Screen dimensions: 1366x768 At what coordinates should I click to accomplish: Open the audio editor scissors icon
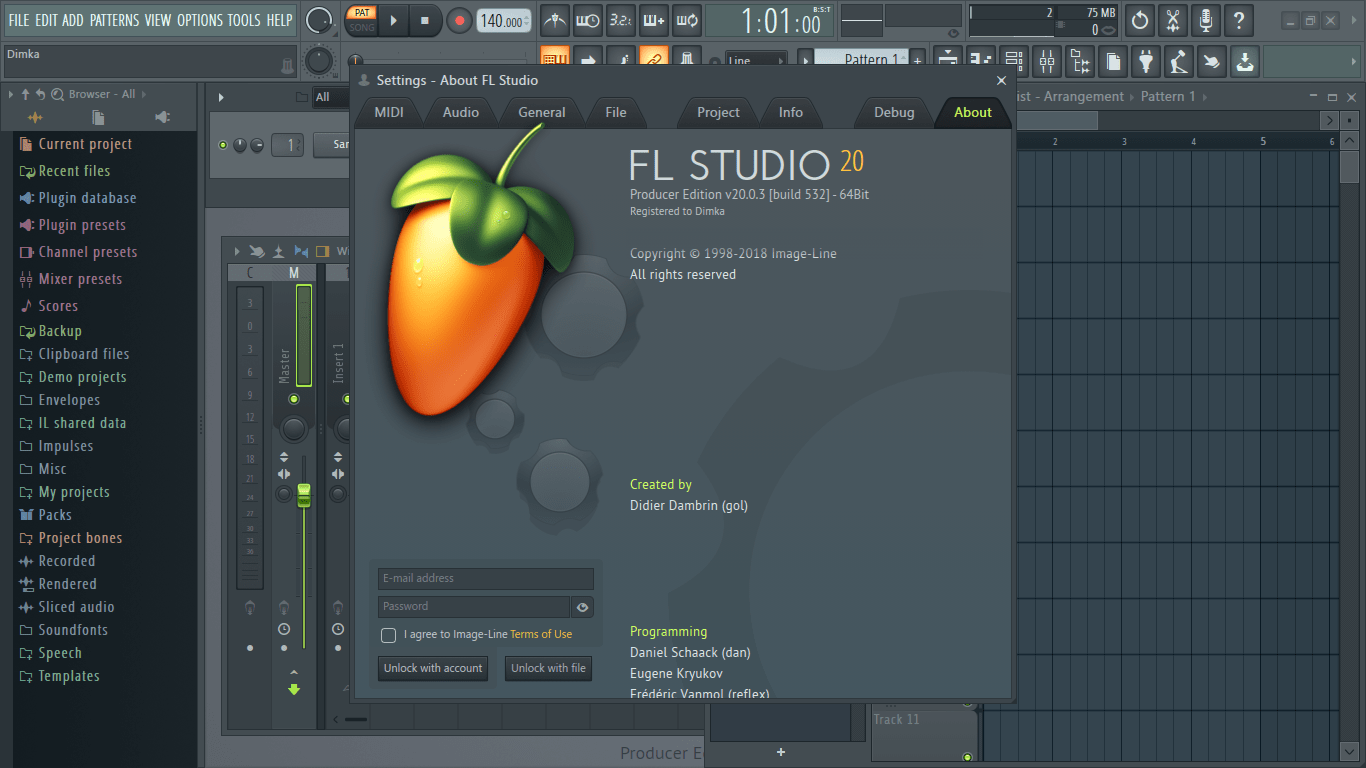pyautogui.click(x=1172, y=20)
